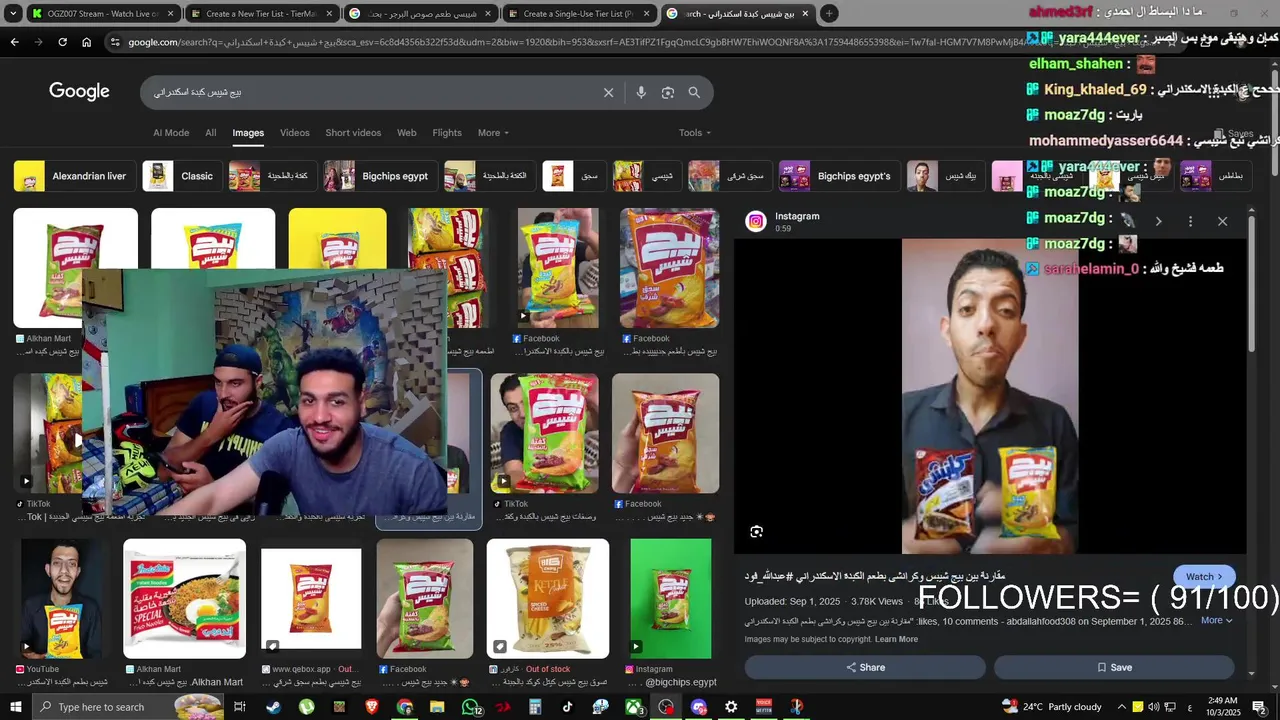The height and width of the screenshot is (720, 1280).
Task: Switch to Create a Single-Use Tier List tab
Action: [578, 14]
